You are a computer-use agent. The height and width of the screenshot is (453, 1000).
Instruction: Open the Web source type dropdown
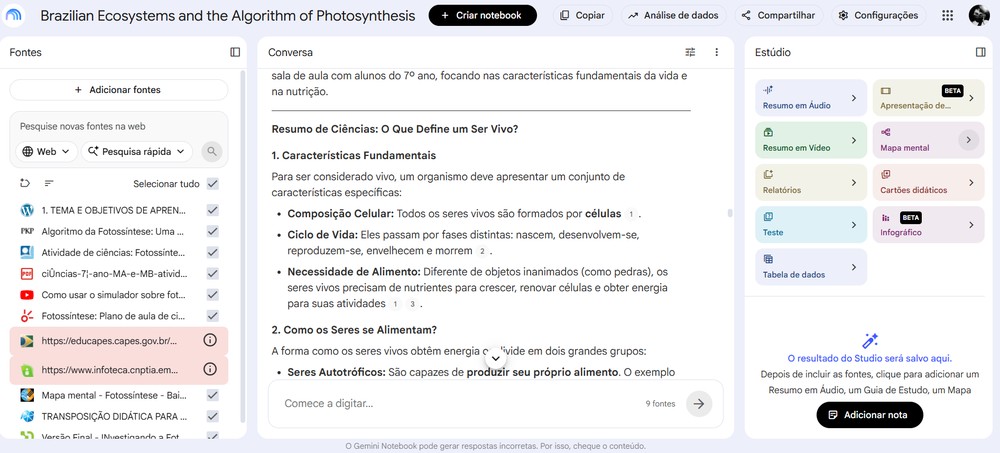coord(47,152)
